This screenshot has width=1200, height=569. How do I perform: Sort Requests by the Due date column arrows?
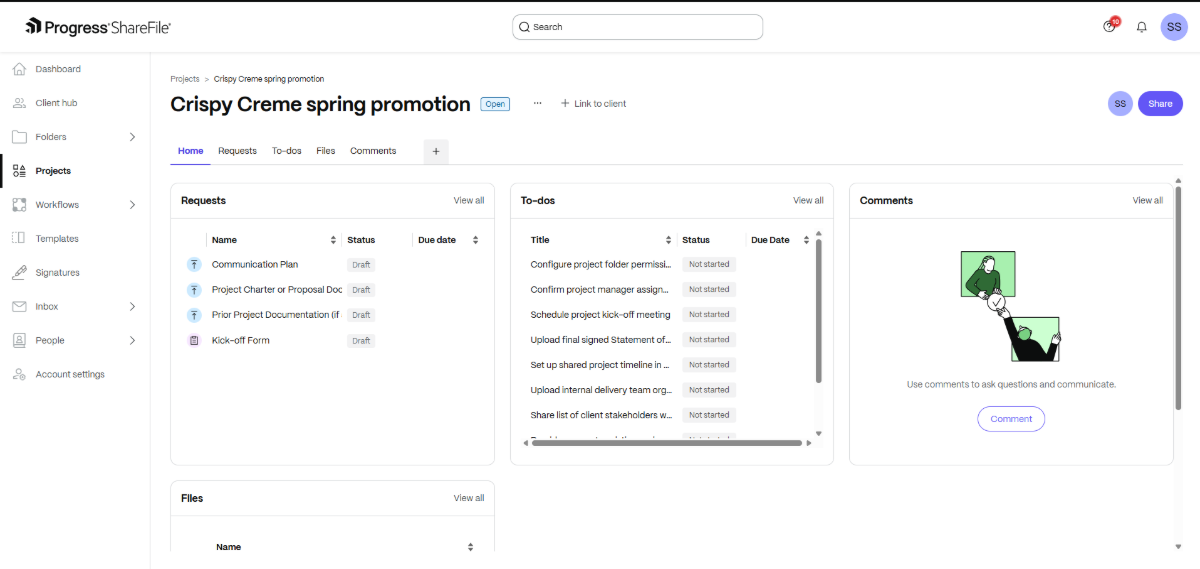coord(475,240)
